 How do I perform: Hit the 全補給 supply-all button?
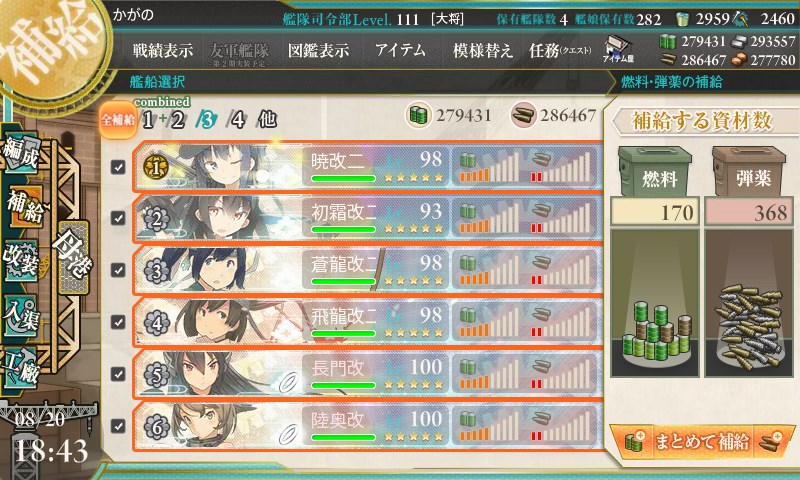(118, 120)
